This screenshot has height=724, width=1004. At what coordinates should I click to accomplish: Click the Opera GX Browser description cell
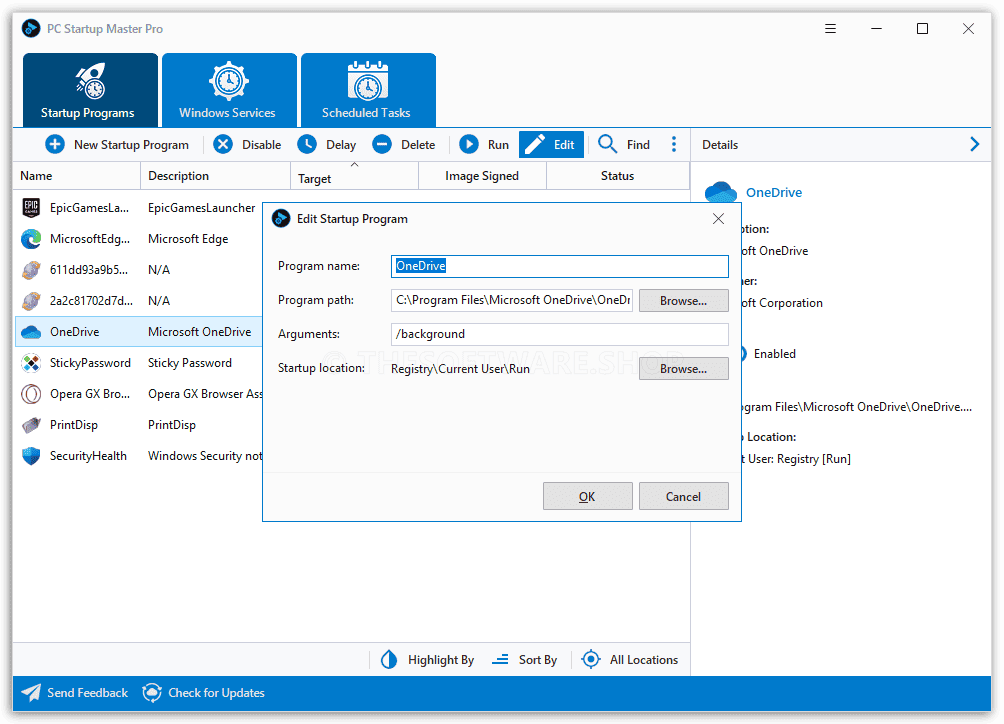coord(205,394)
